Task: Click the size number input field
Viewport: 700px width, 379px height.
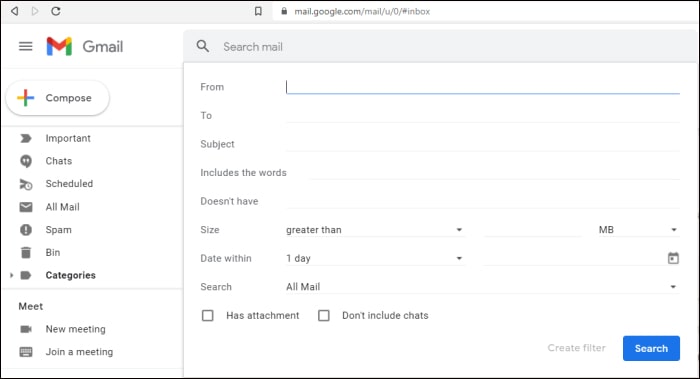Action: [x=533, y=230]
